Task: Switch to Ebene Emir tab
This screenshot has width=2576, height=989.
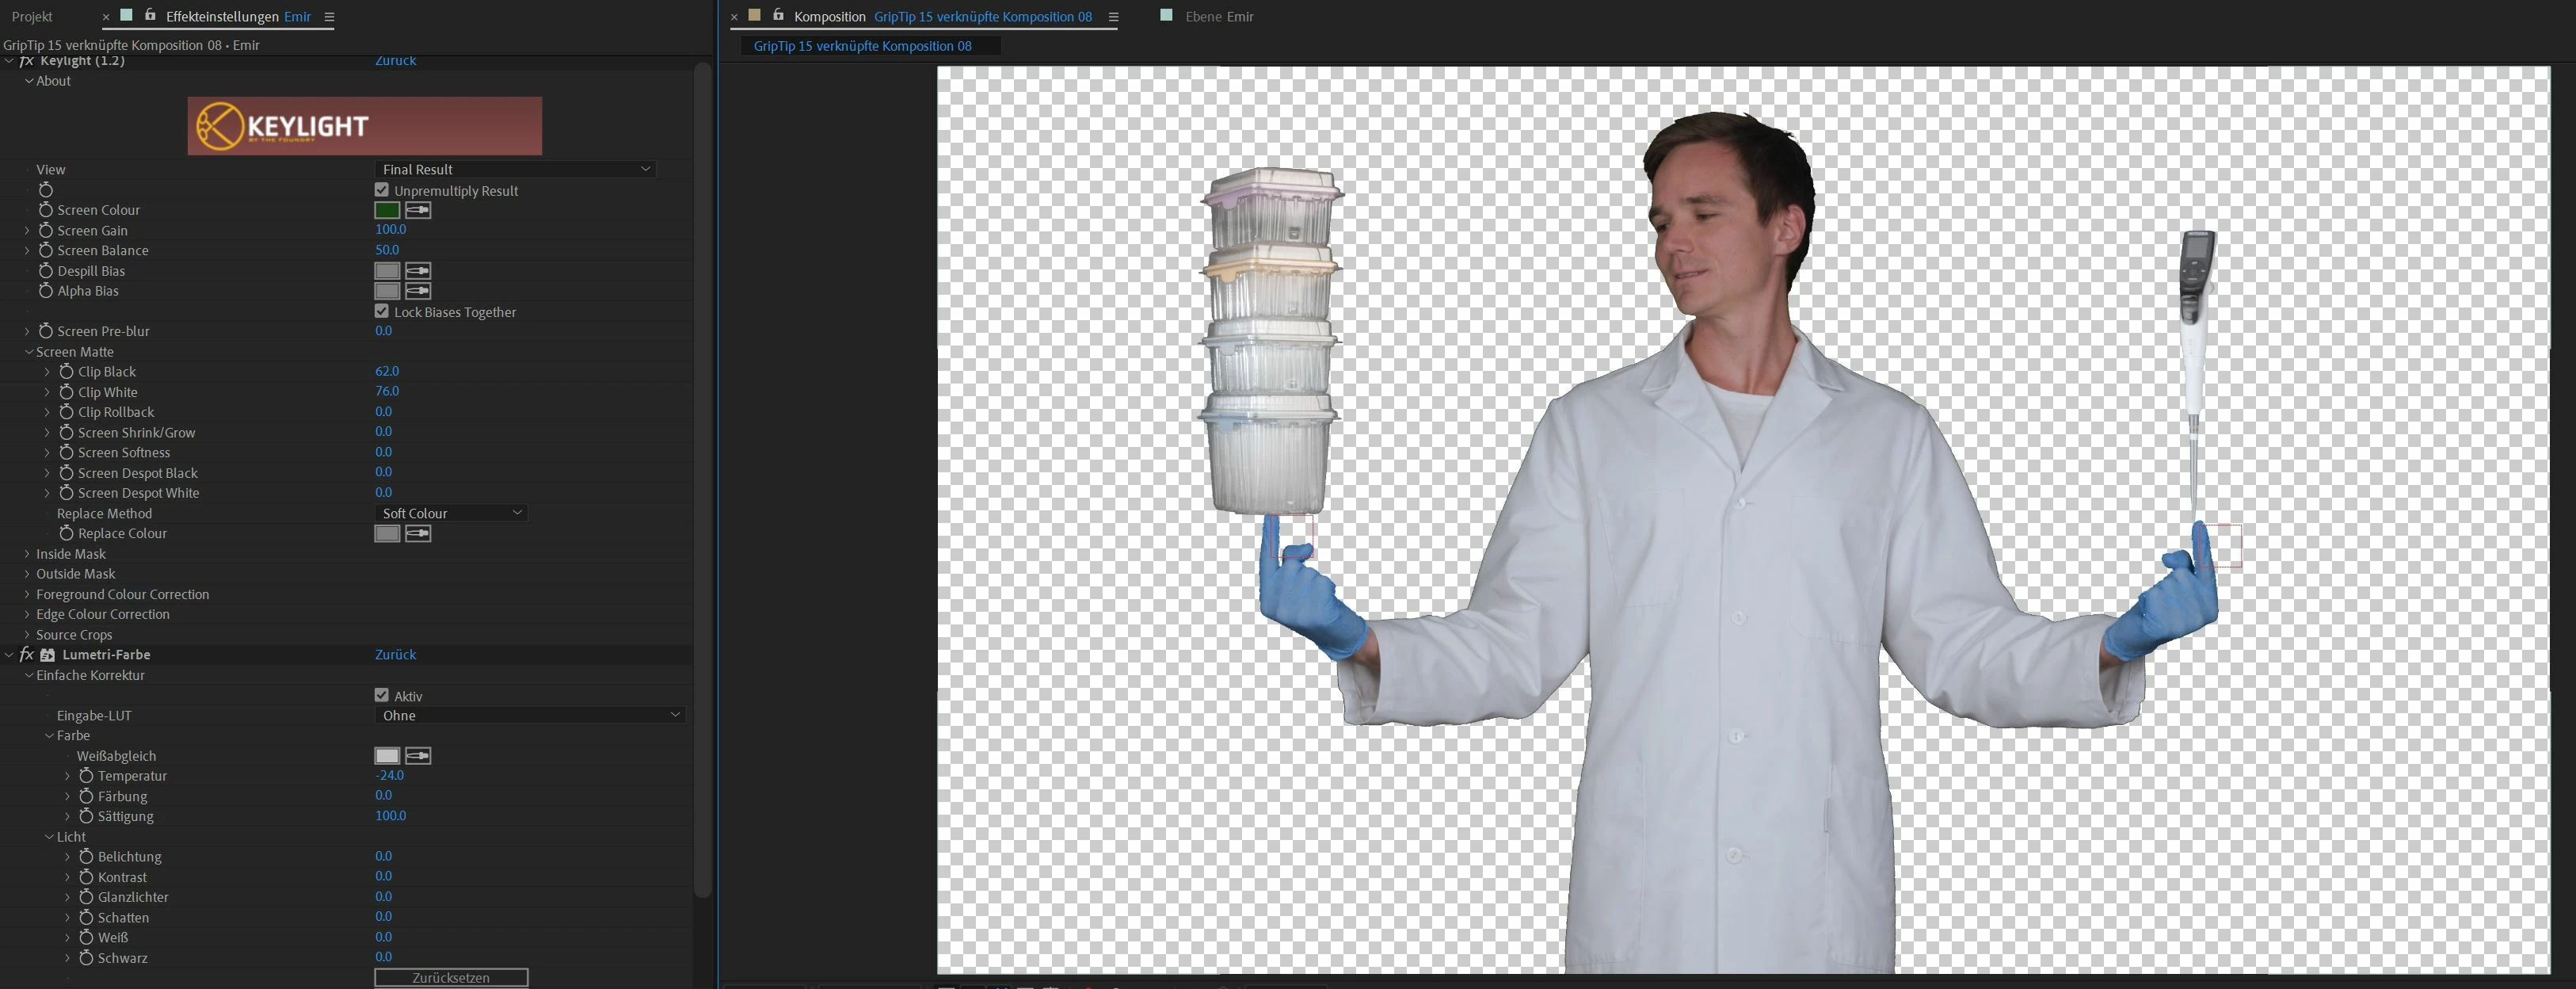Action: coord(1218,17)
